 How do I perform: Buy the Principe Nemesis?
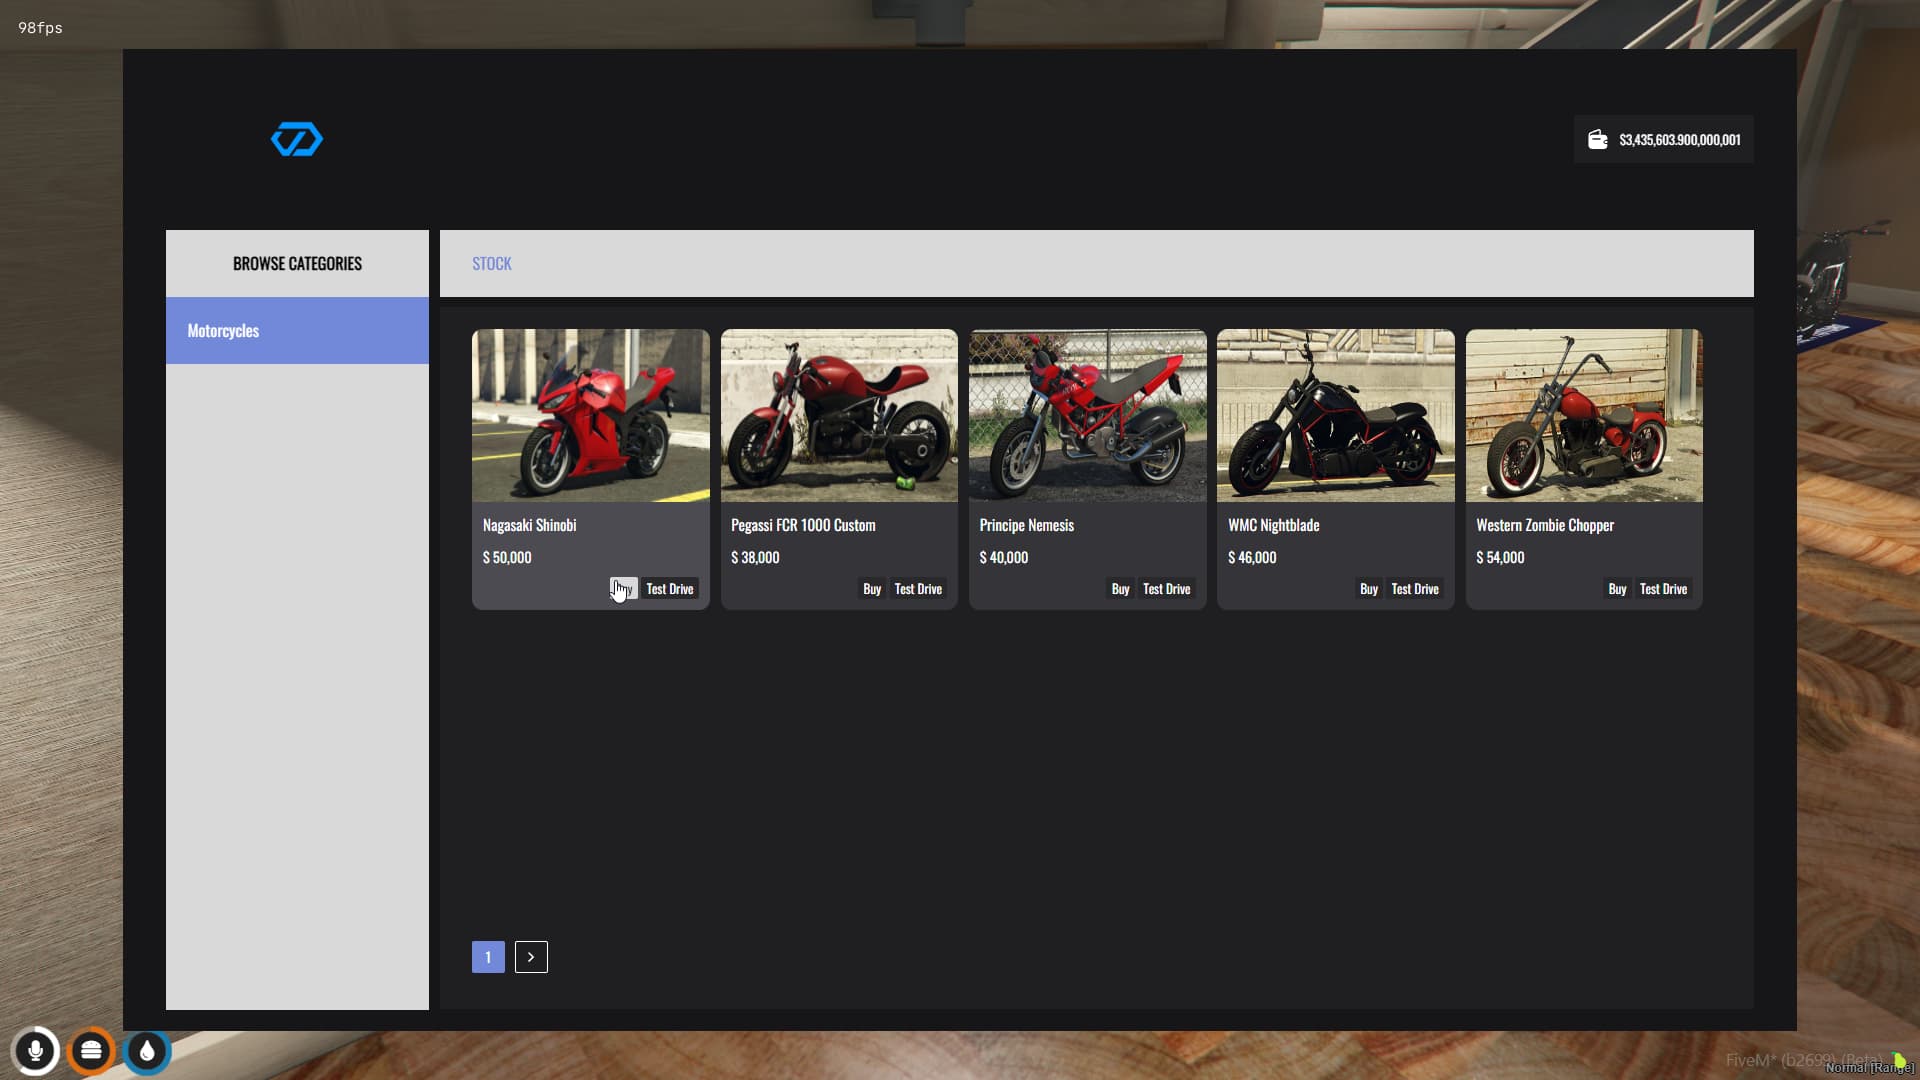click(1120, 589)
